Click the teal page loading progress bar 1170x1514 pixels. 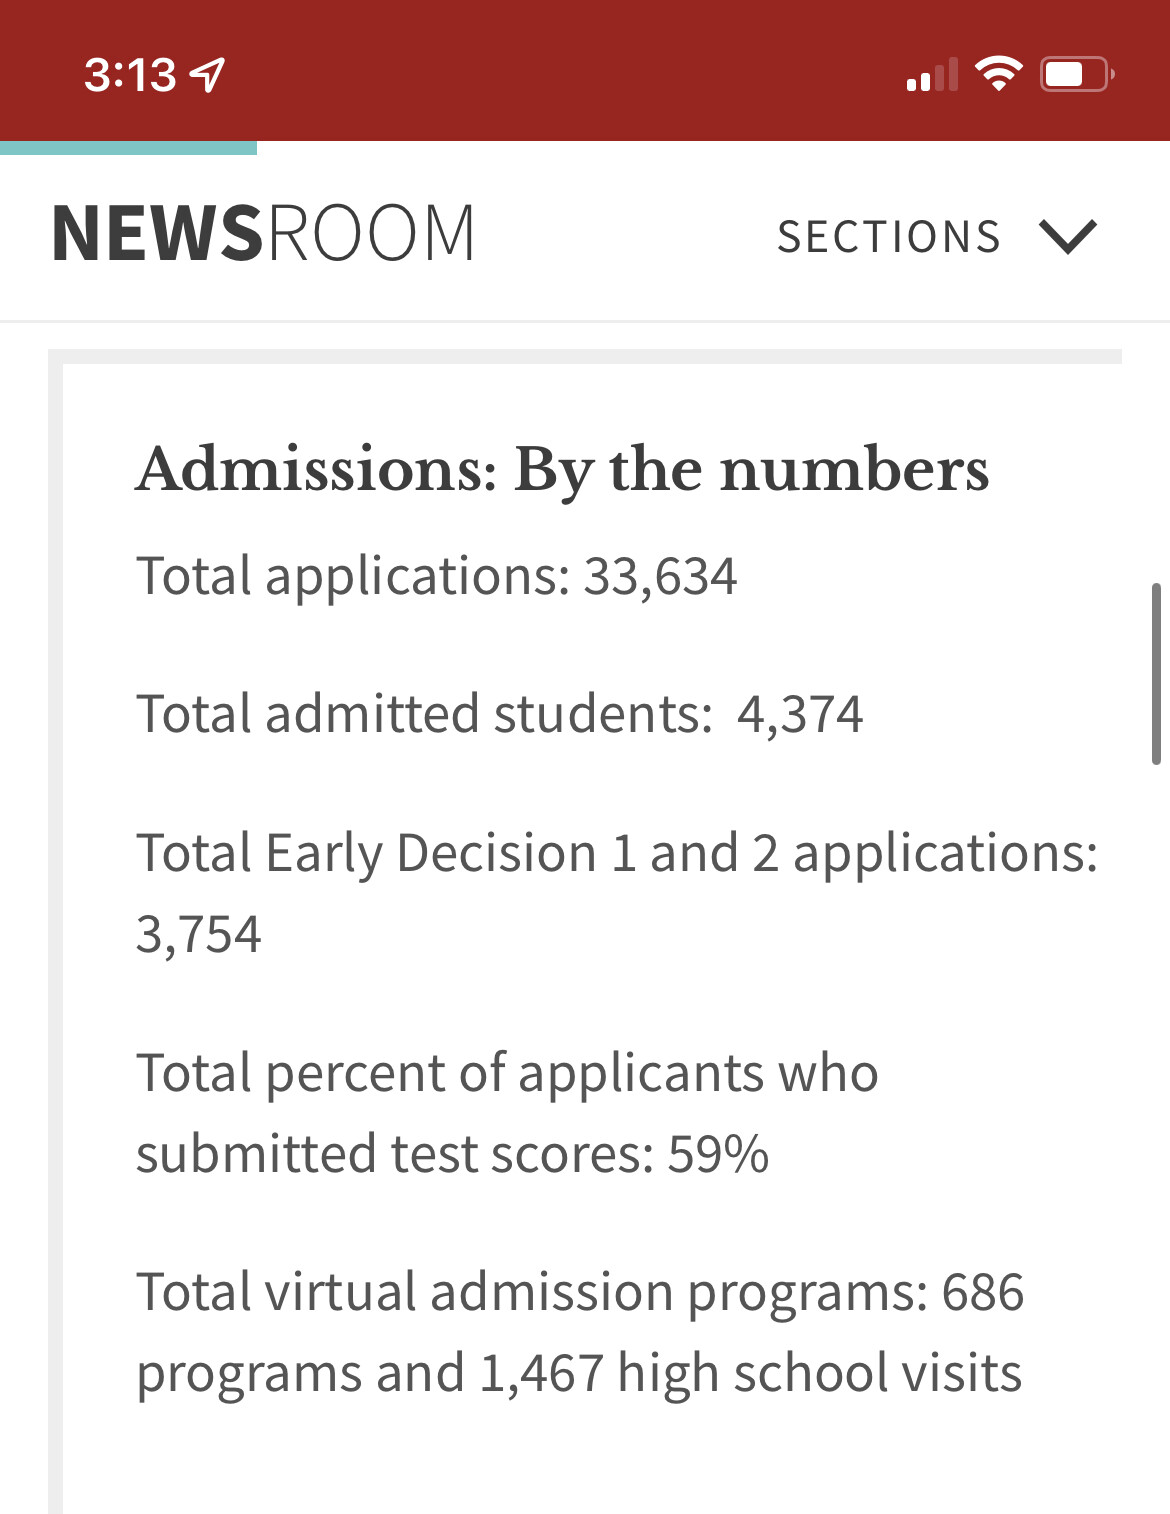[x=128, y=148]
